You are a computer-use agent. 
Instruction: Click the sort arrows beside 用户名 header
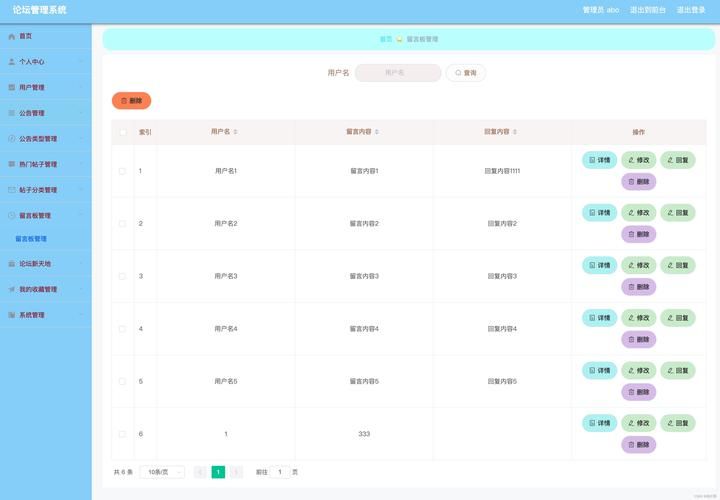point(236,132)
